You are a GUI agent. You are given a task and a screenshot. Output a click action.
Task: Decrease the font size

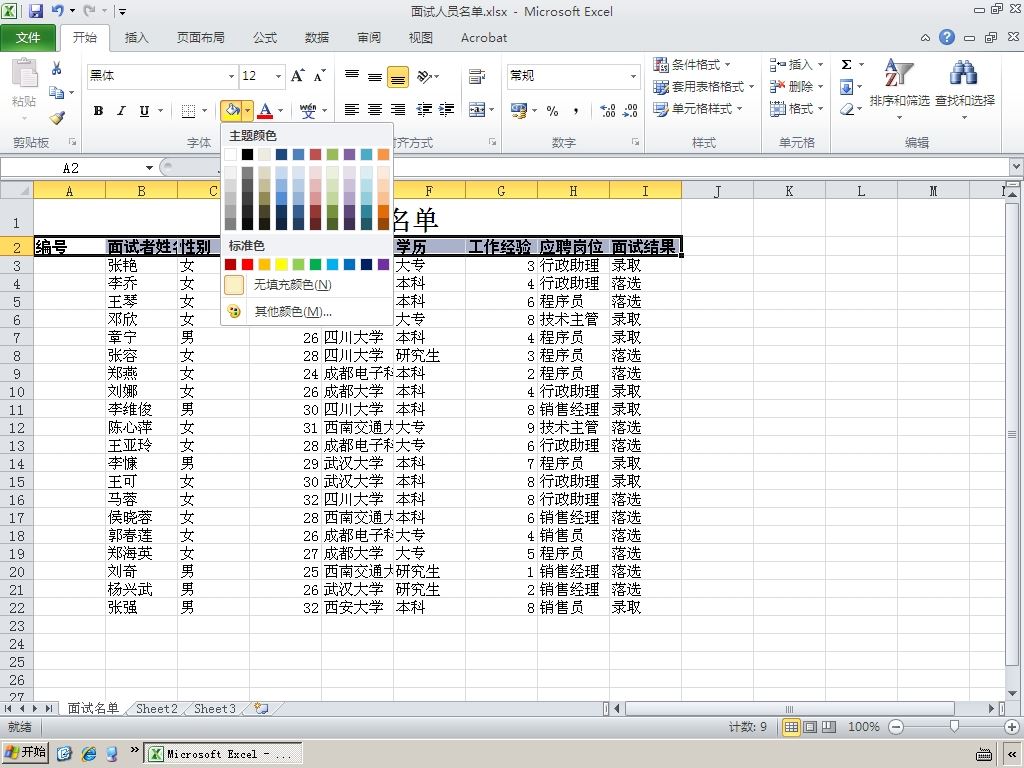point(319,76)
